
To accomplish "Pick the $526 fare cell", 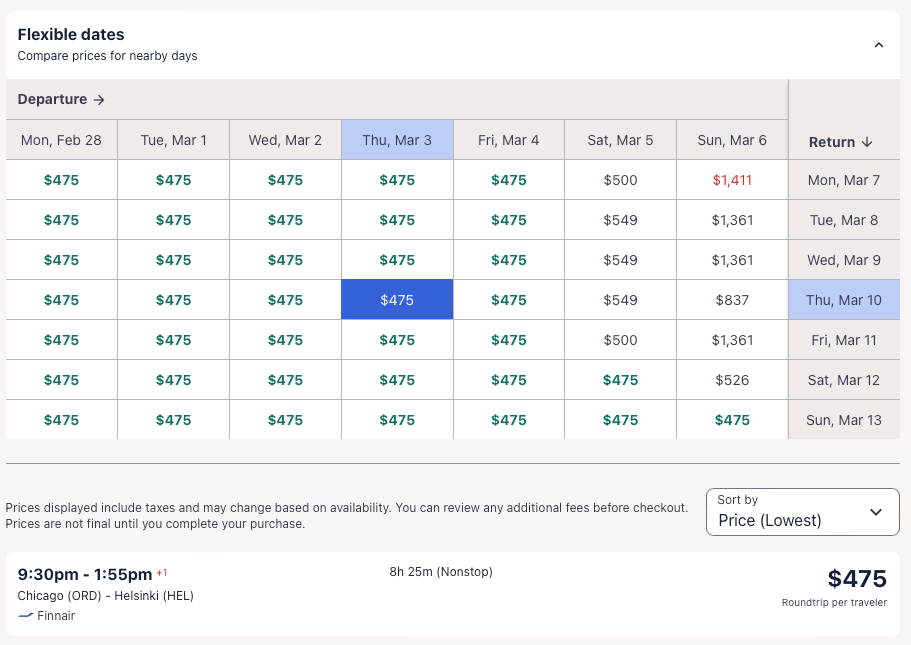I will 732,380.
